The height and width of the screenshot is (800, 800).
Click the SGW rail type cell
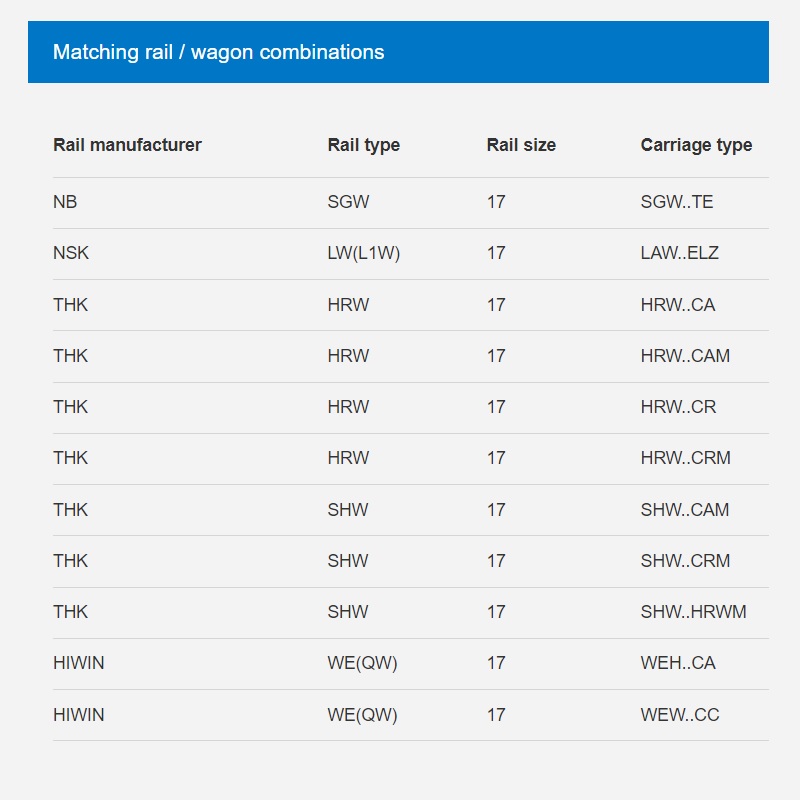[x=348, y=202]
